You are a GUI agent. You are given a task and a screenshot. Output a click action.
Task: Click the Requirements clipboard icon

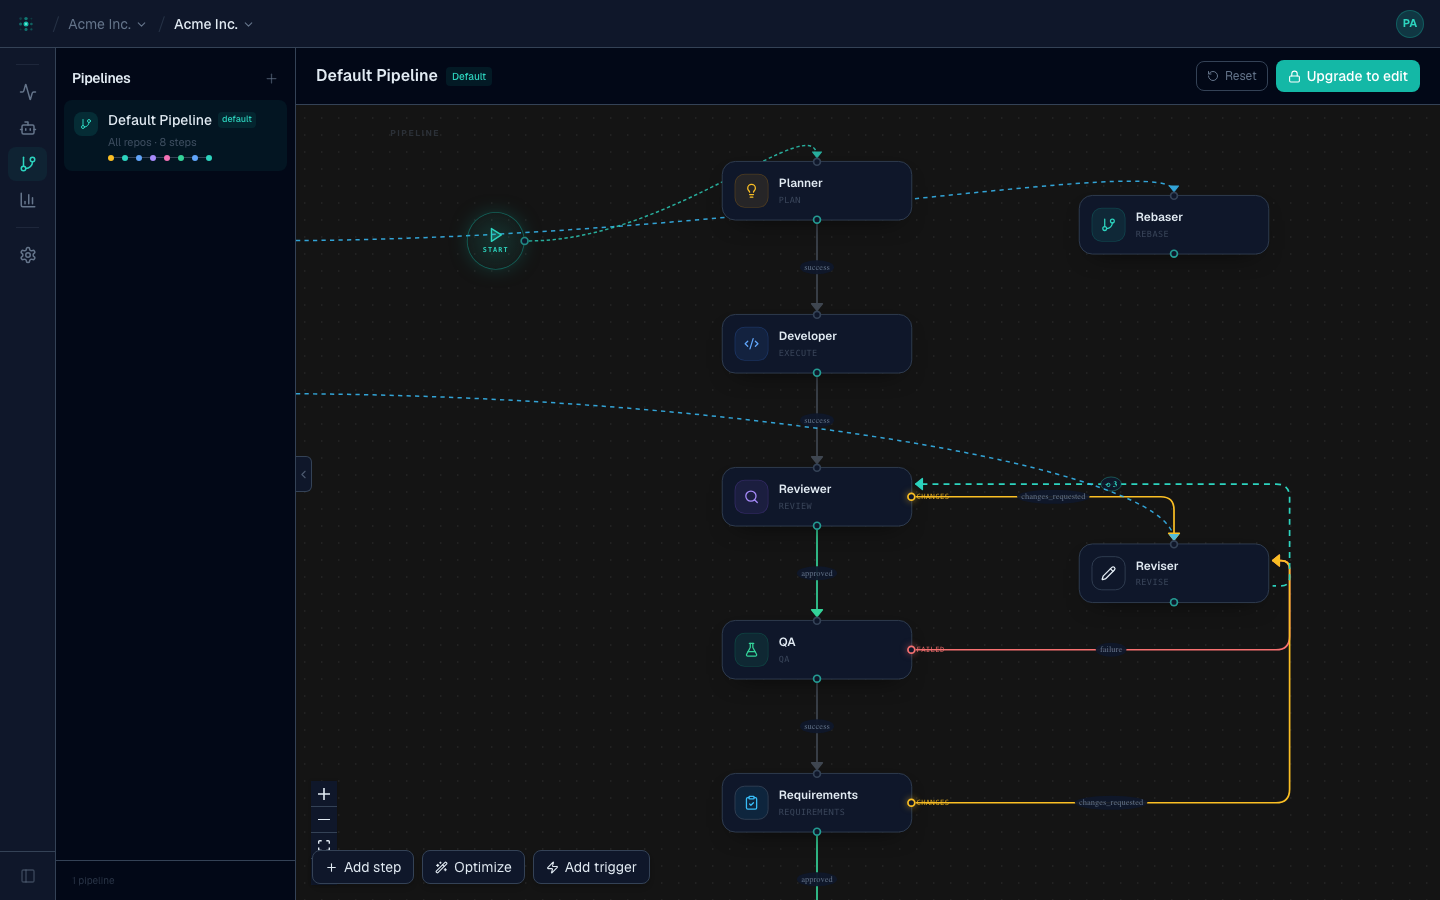tap(751, 803)
